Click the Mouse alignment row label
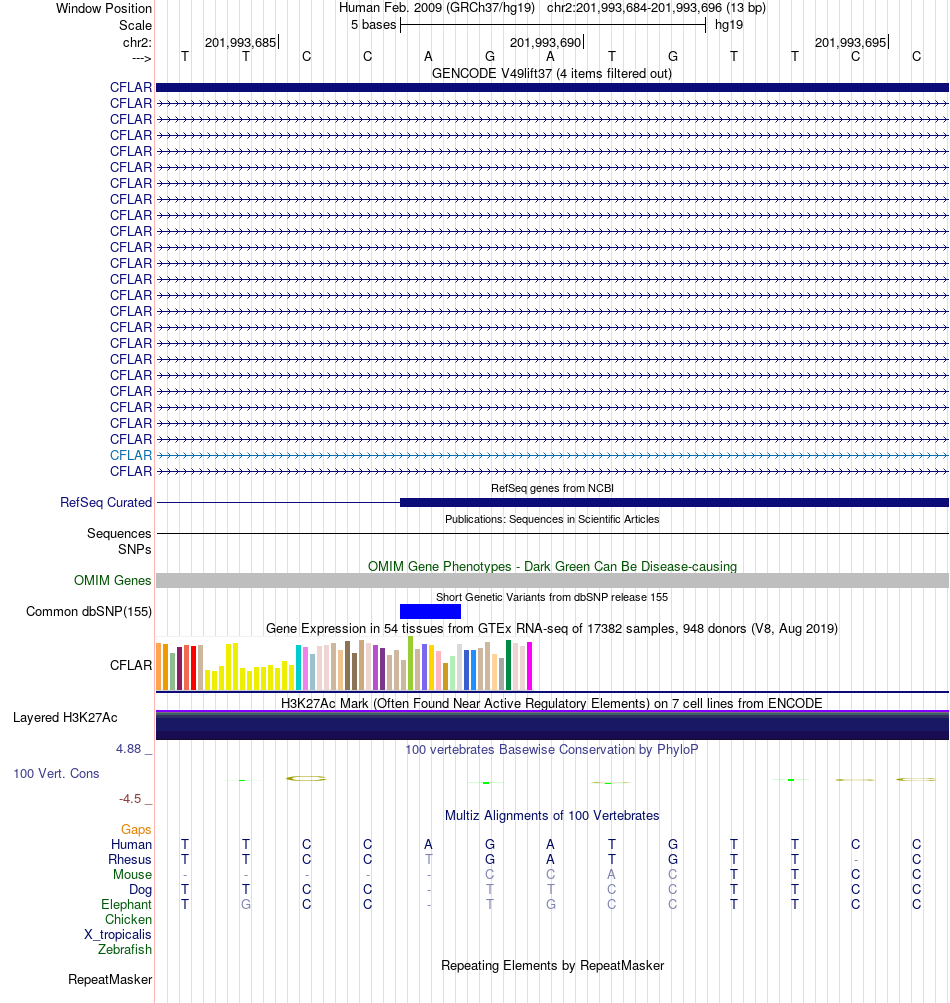Viewport: 950px width, 1003px height. pos(132,874)
